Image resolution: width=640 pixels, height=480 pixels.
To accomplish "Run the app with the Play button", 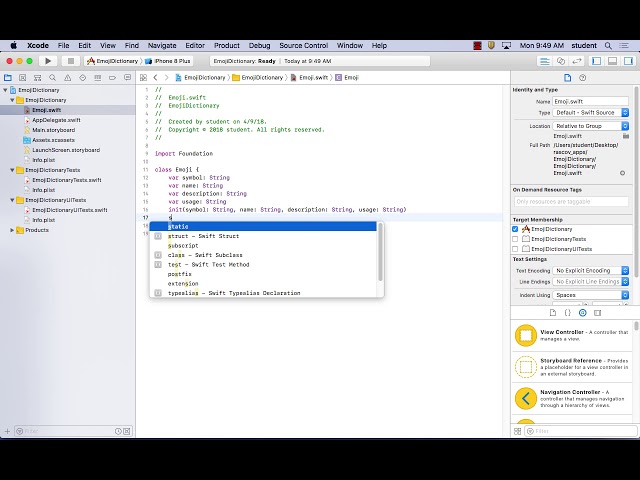I will (x=48, y=61).
